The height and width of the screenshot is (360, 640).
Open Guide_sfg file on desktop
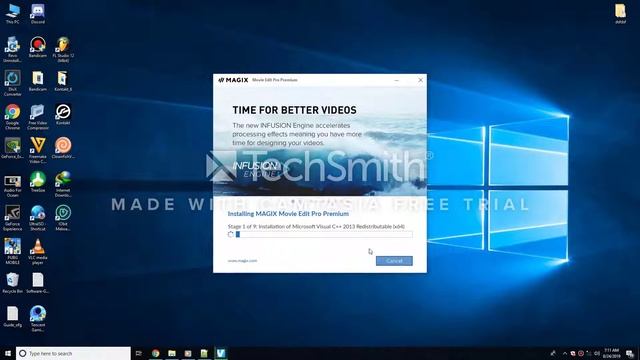tap(12, 317)
